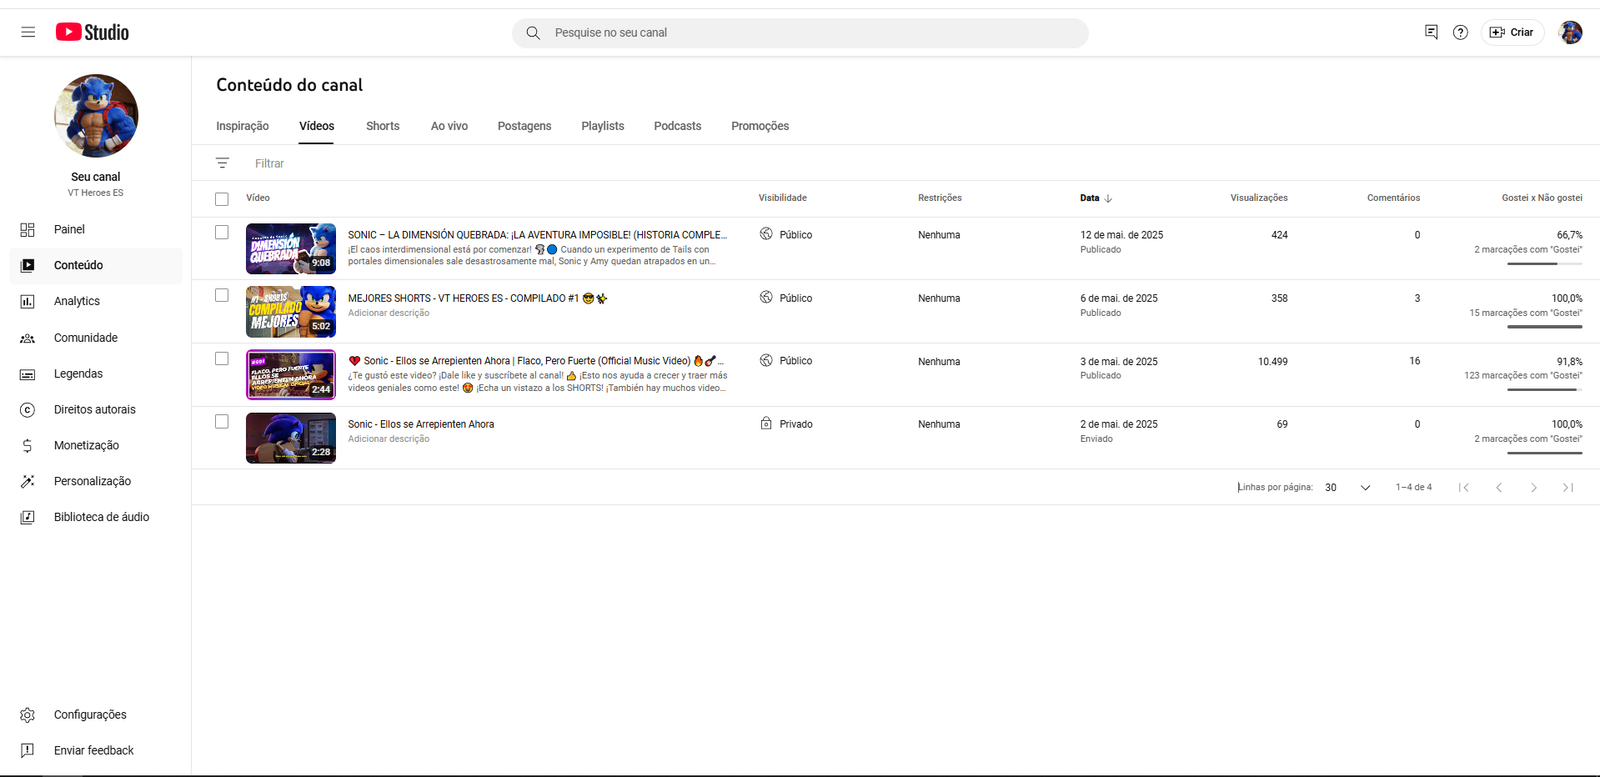Viewport: 1600px width, 777px height.
Task: Switch to the Playlists tab
Action: (602, 126)
